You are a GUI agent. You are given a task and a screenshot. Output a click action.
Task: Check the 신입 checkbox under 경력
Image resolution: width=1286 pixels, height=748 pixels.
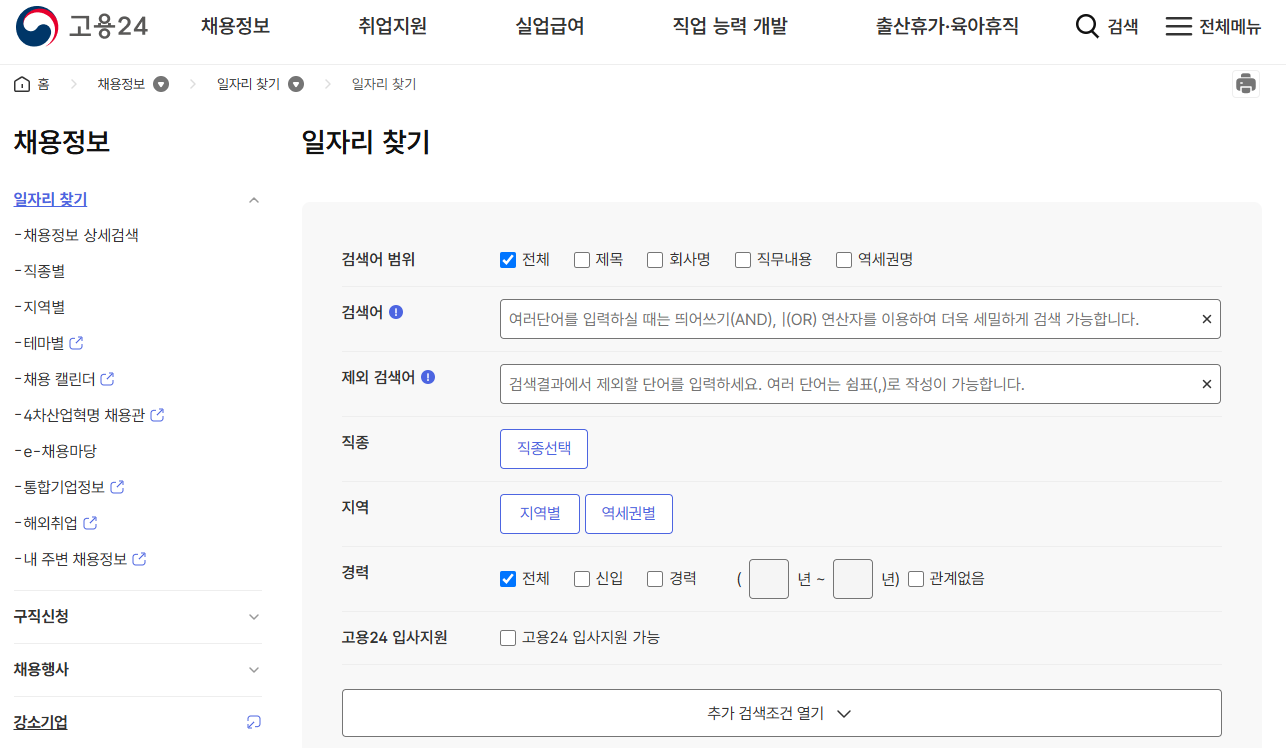[581, 578]
